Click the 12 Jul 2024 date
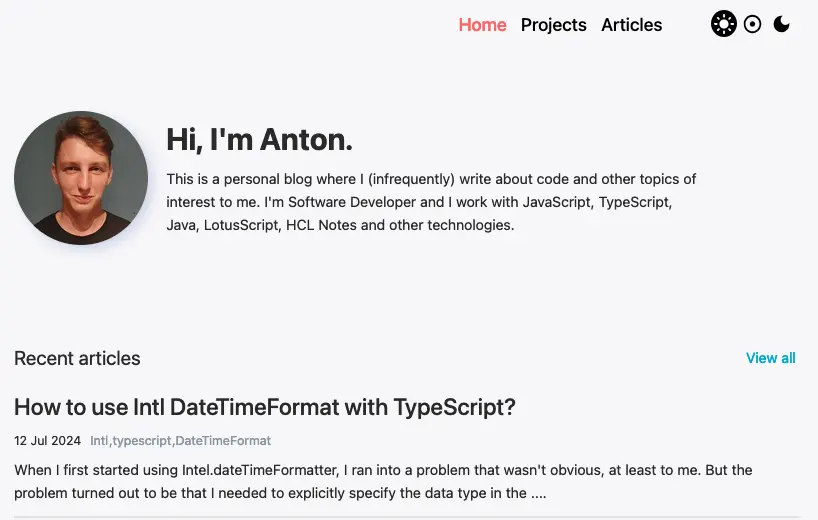Viewport: 818px width, 520px height. point(46,441)
